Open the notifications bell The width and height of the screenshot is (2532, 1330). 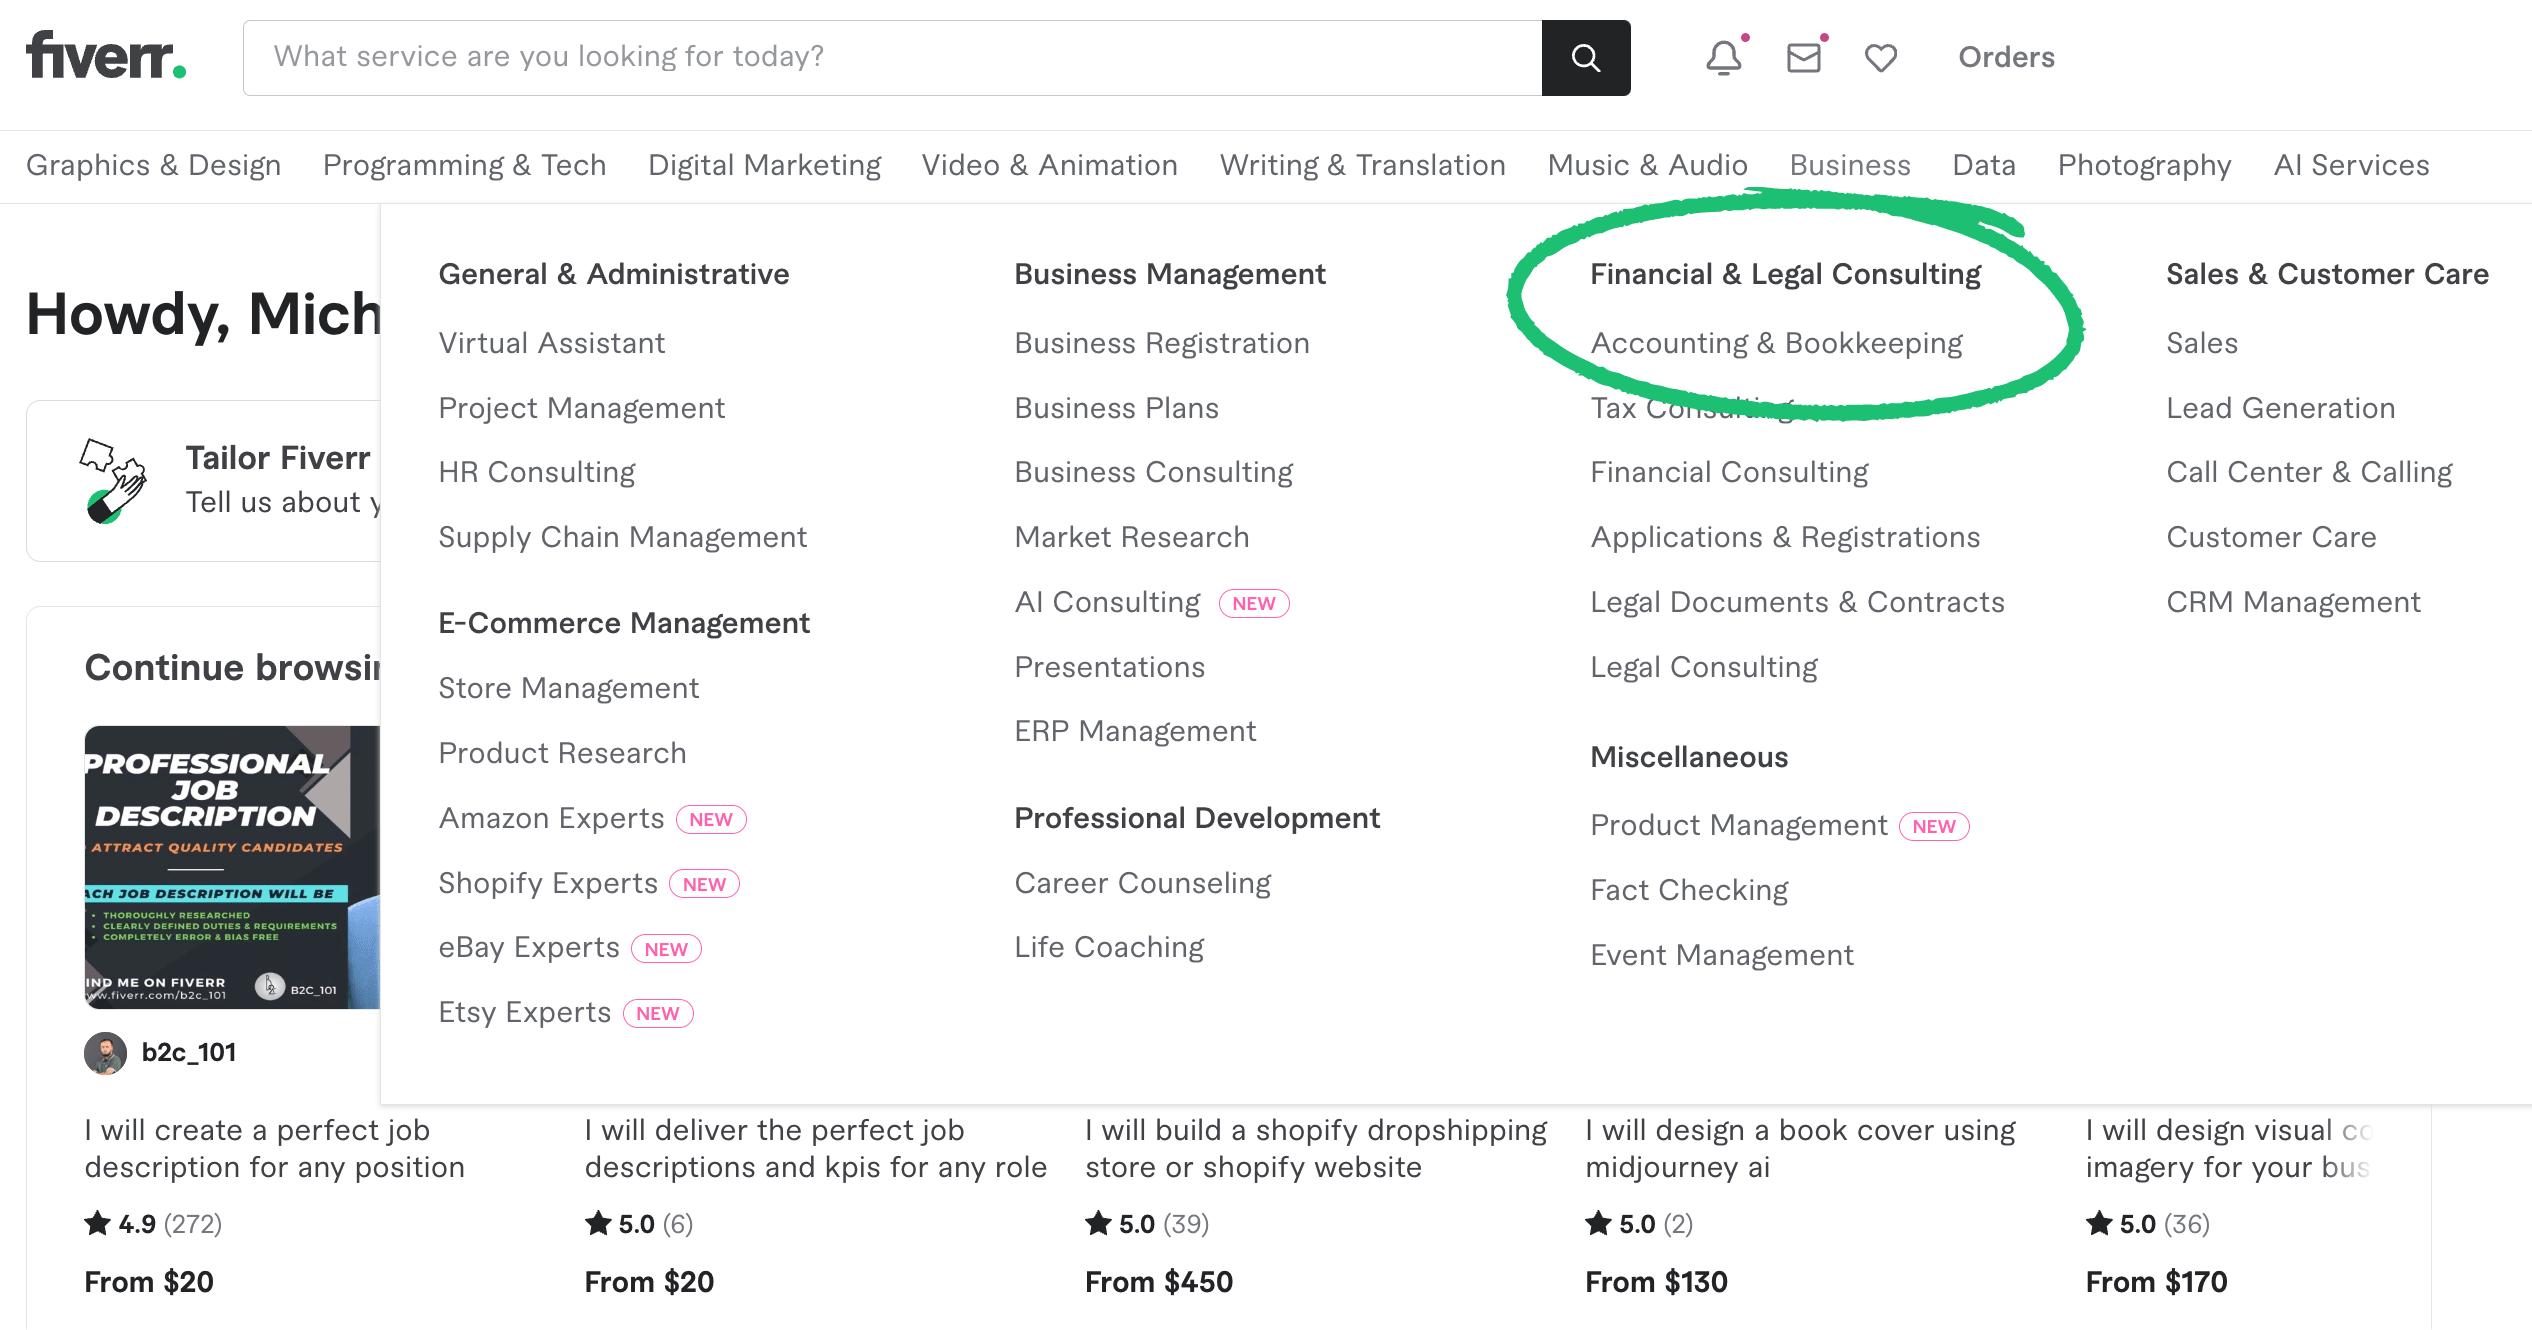point(1722,57)
